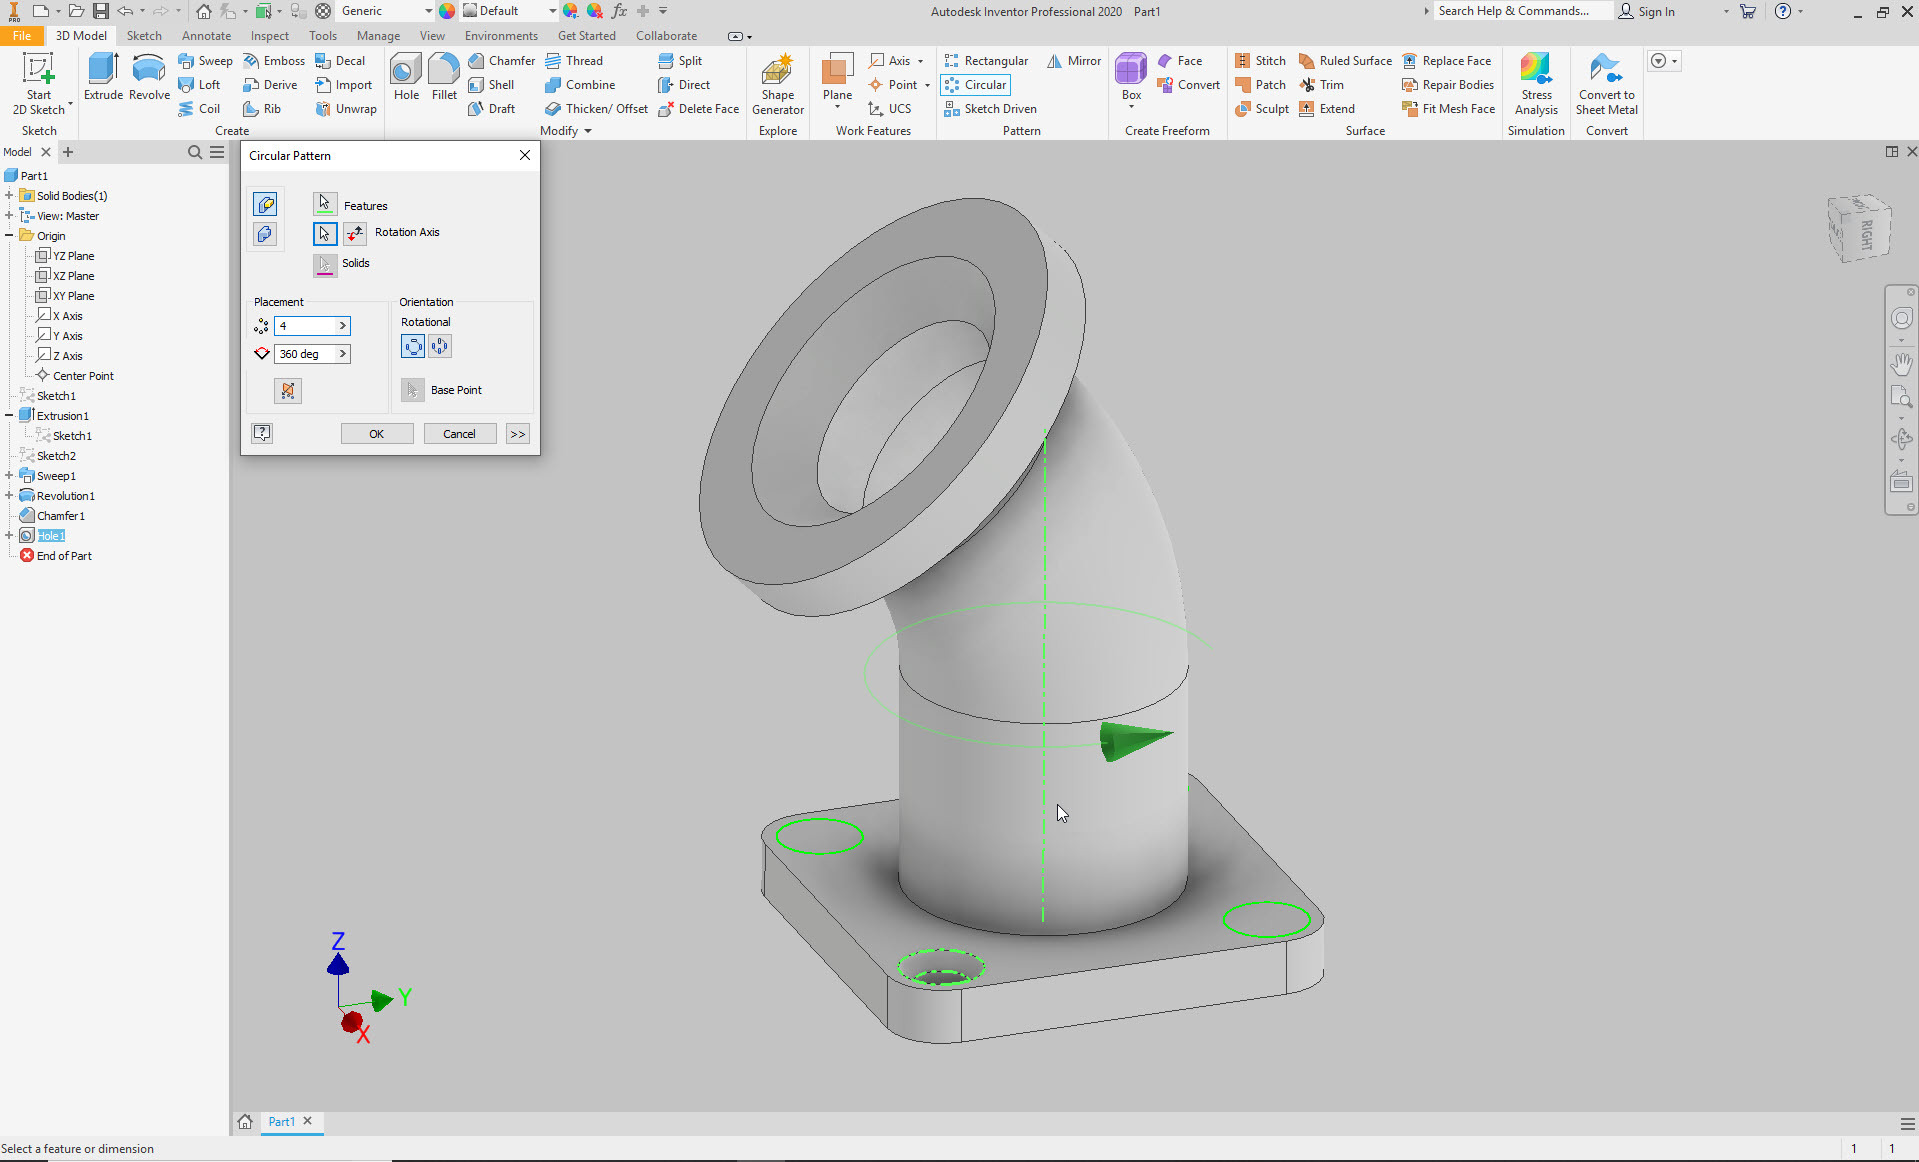The width and height of the screenshot is (1919, 1162).
Task: Open the Full Navigation Wheel
Action: pyautogui.click(x=1901, y=319)
